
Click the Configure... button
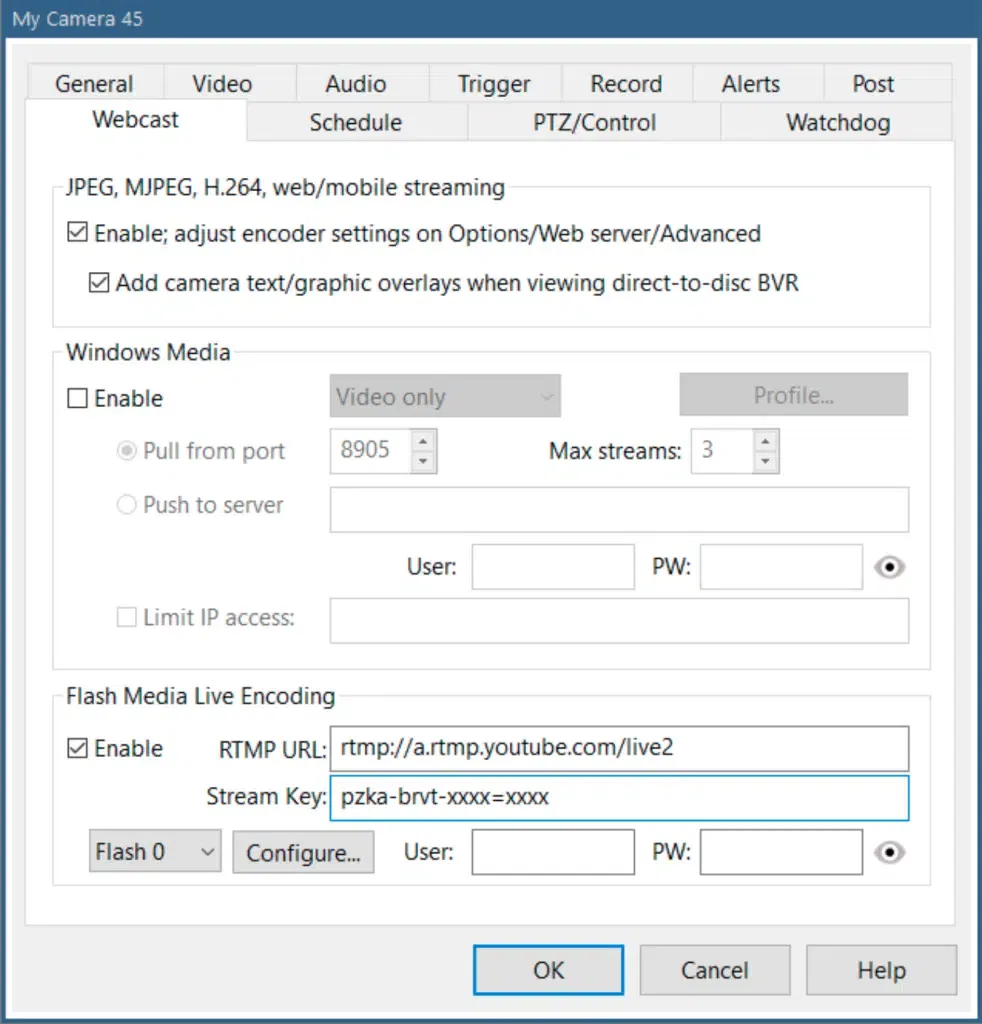pos(303,853)
